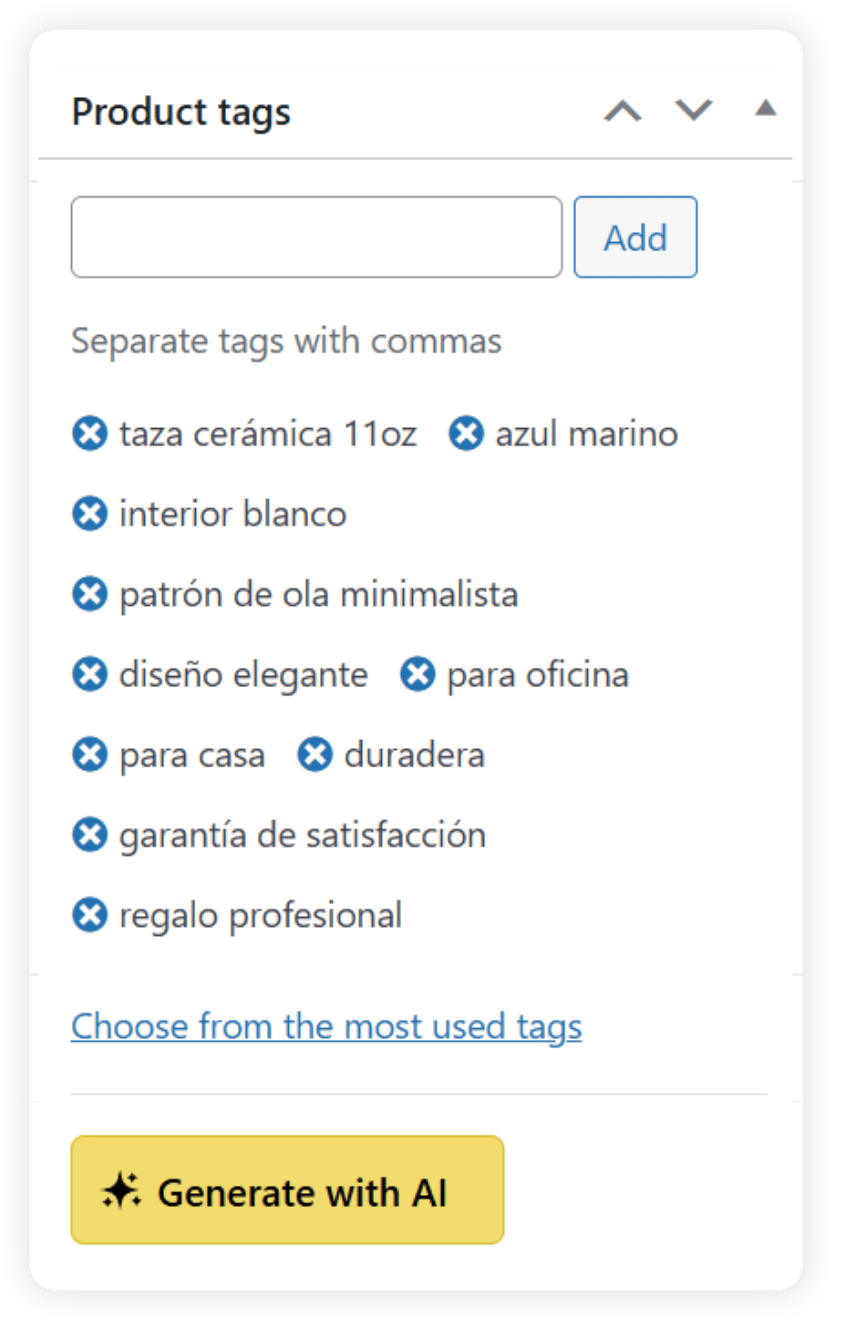The width and height of the screenshot is (841, 1327).
Task: Move the Product tags panel up
Action: 623,111
